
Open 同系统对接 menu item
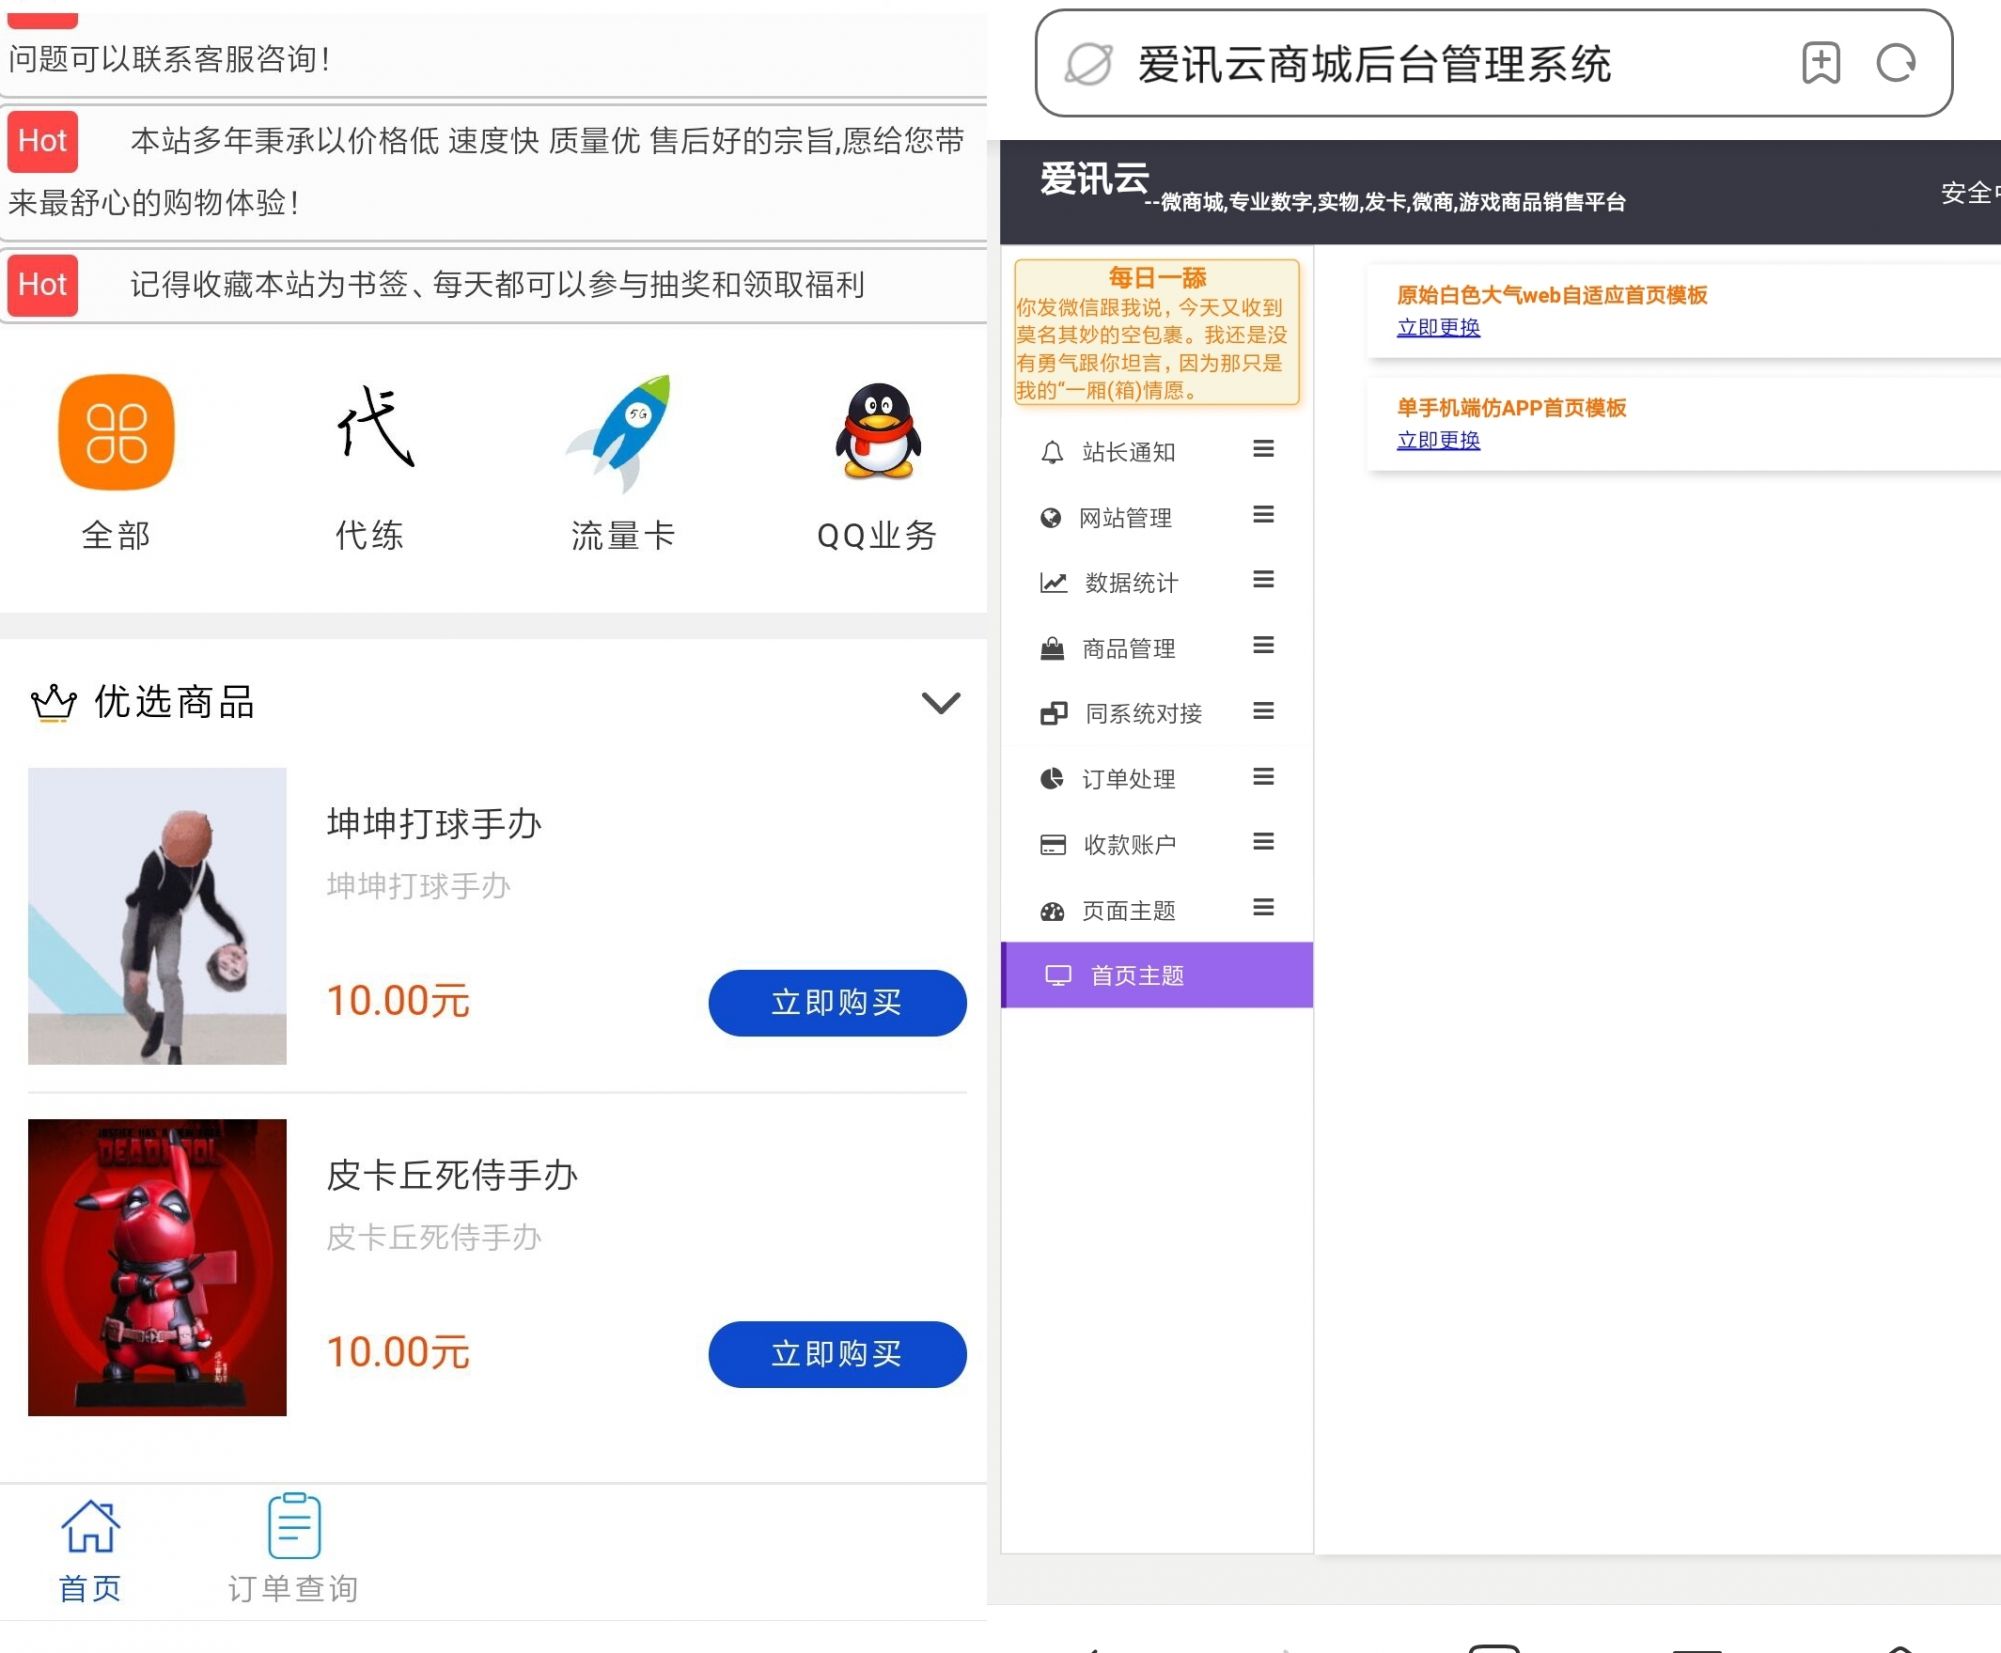(x=1155, y=711)
